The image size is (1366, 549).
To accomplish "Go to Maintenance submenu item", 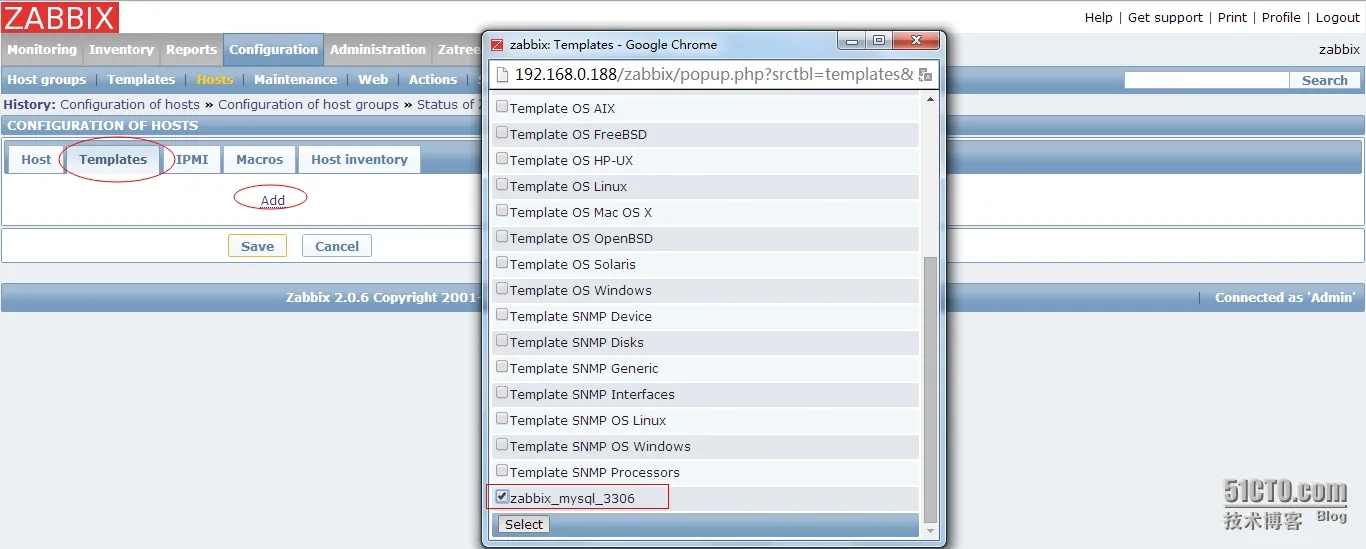I will pos(295,80).
